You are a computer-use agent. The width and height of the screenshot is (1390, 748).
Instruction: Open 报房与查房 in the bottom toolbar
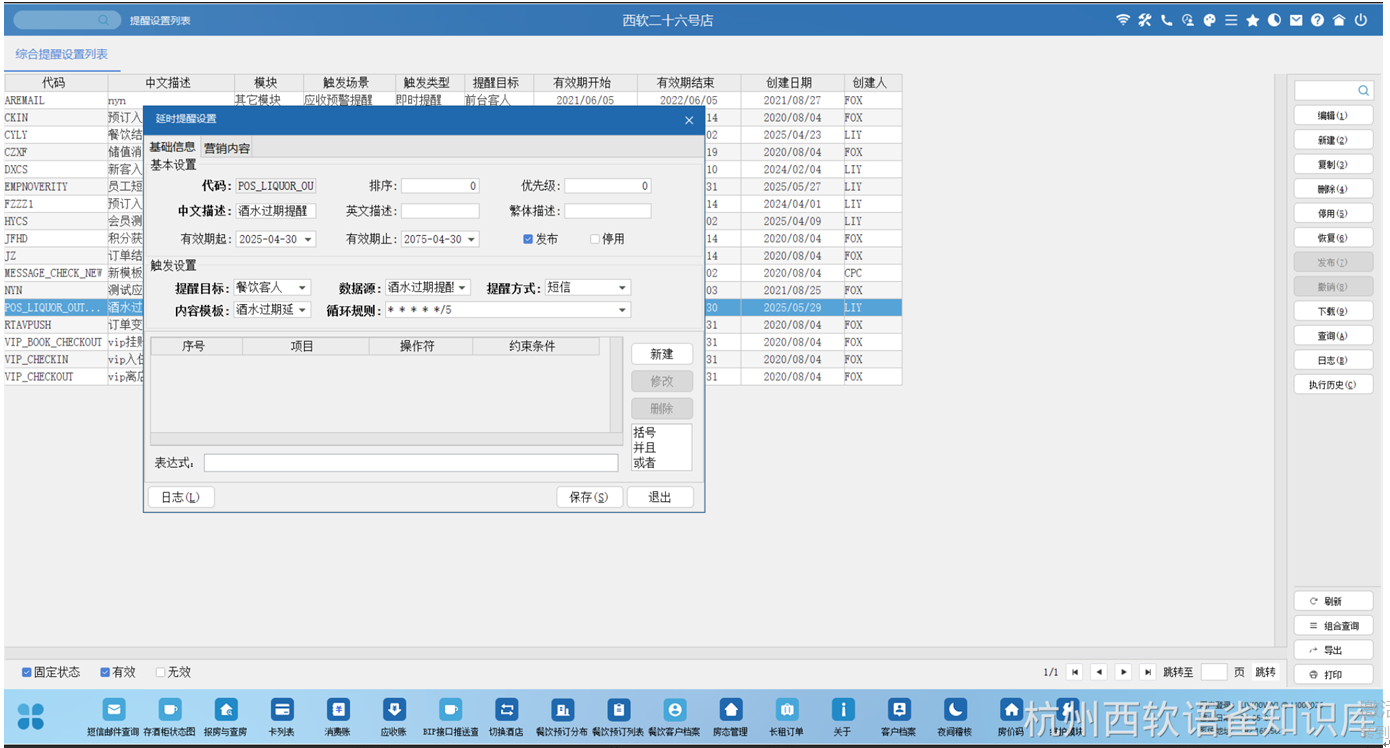[226, 718]
